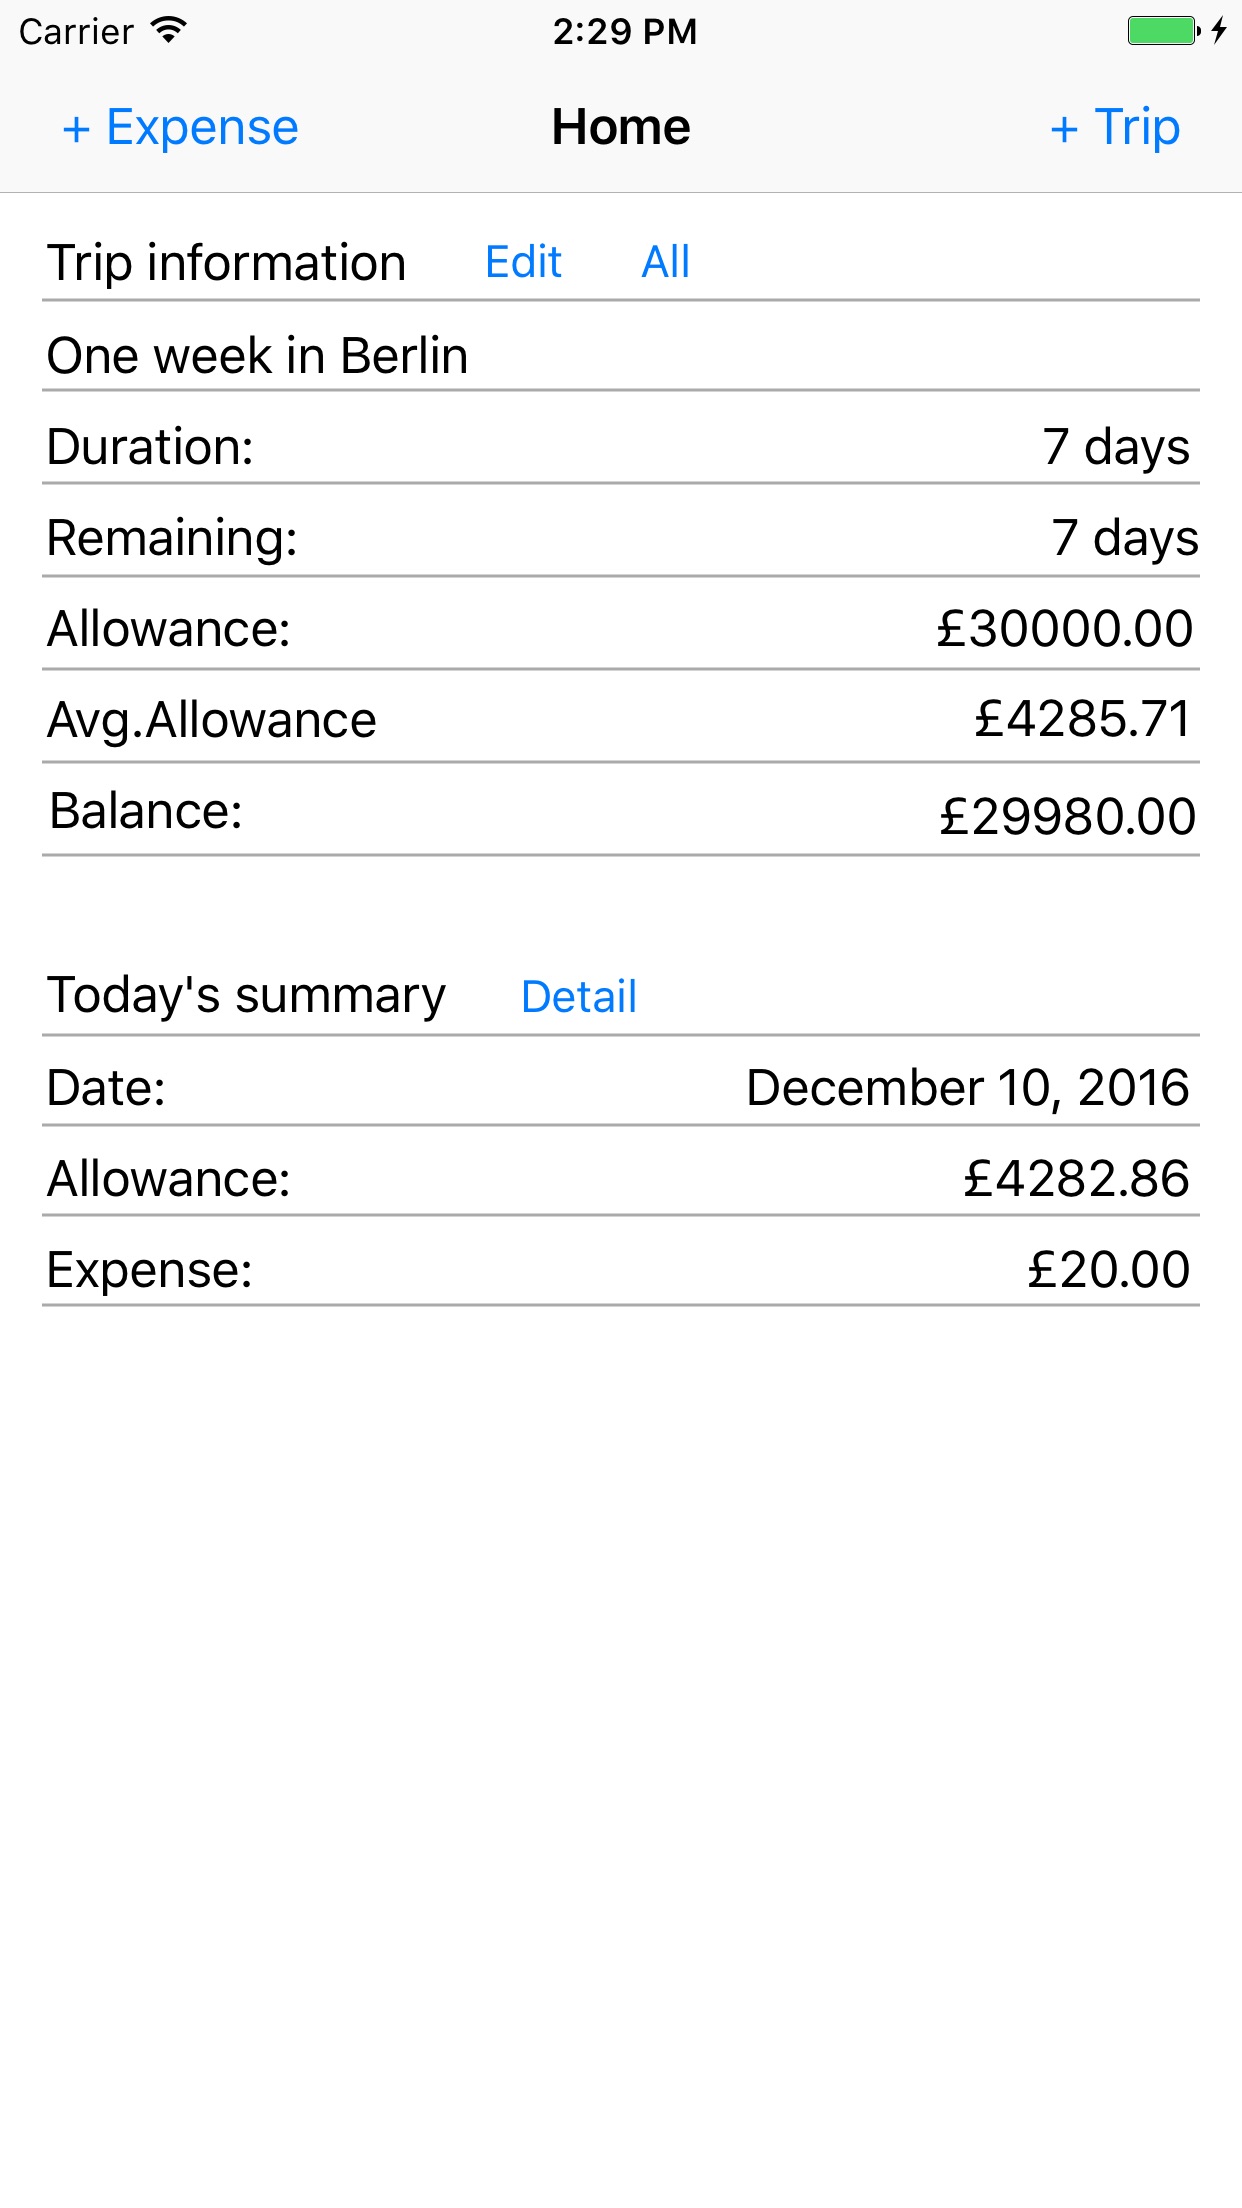Tap the Duration row label

tap(151, 446)
